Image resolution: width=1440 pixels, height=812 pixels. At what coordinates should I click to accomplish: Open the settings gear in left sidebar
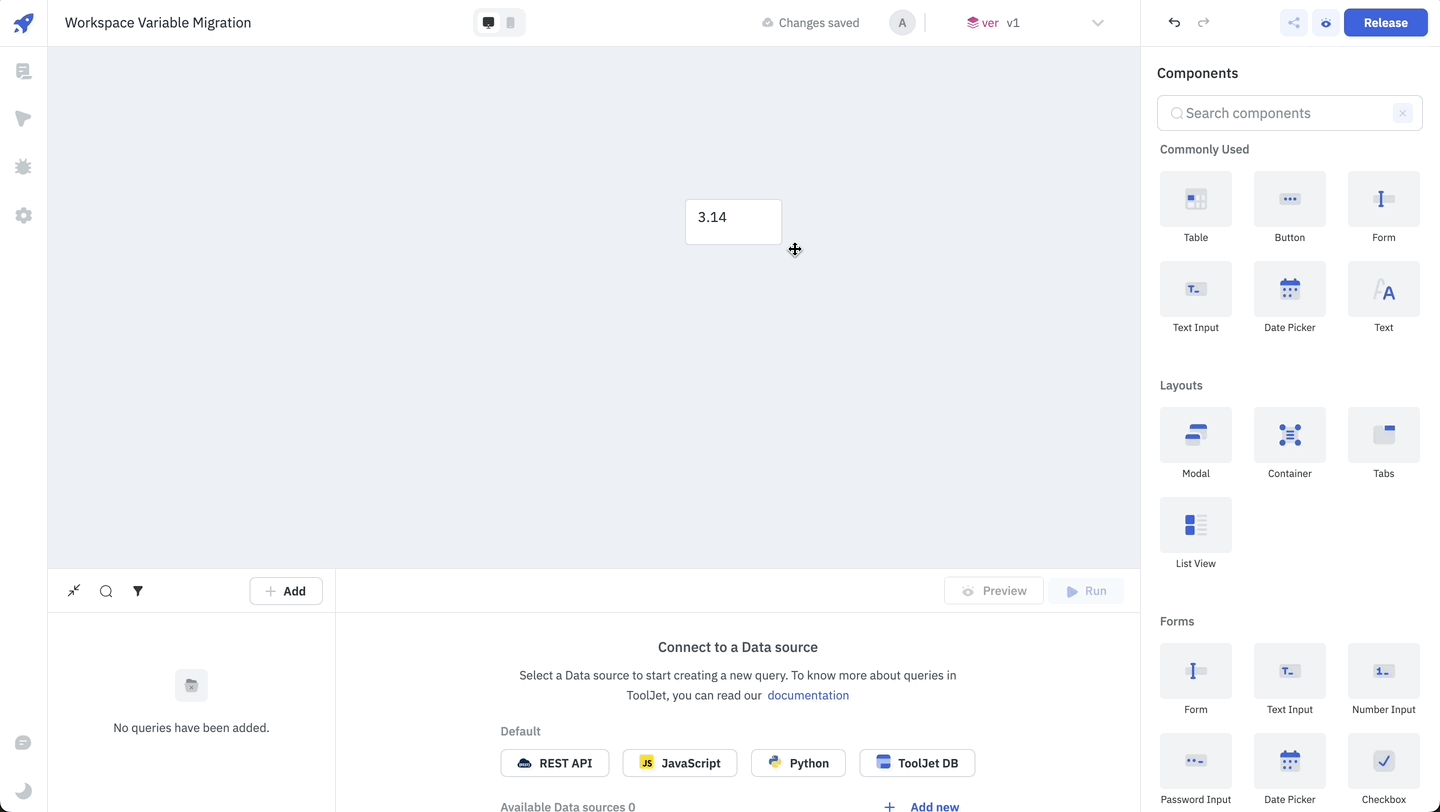23,215
